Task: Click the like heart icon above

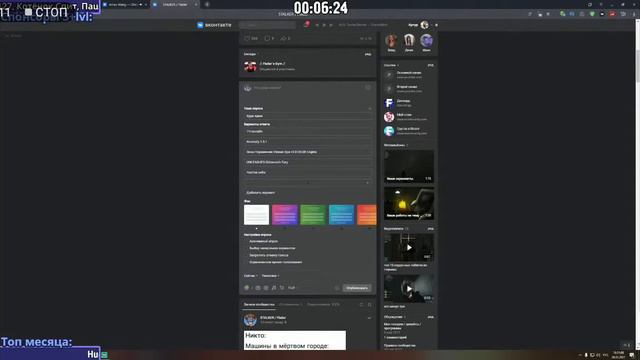Action: pos(247,38)
